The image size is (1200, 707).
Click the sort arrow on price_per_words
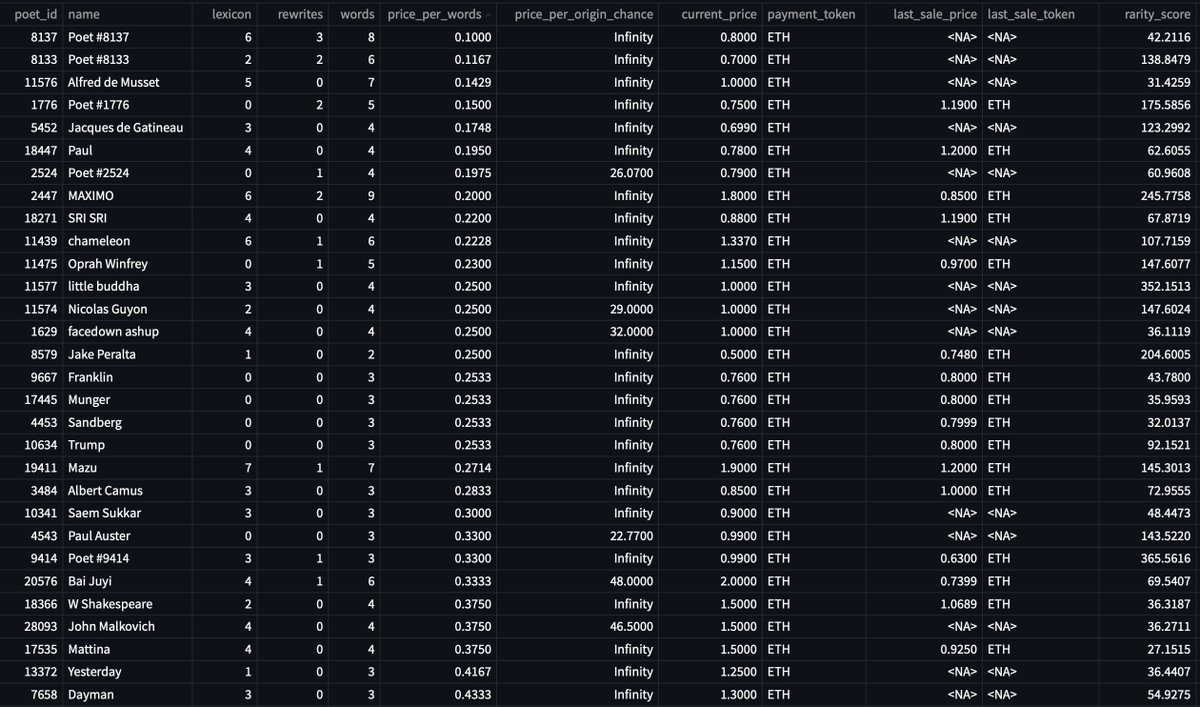point(489,15)
